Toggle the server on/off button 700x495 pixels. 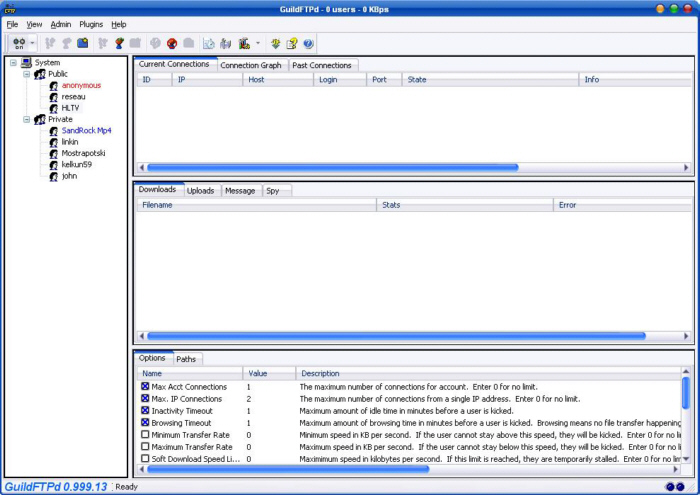click(19, 43)
